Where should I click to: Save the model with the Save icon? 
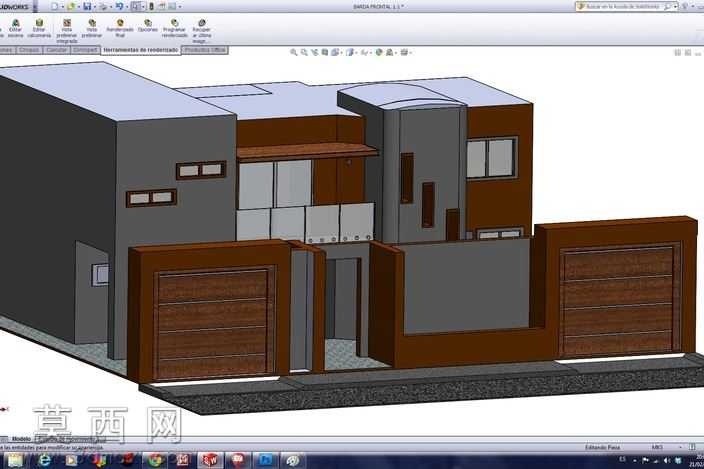[x=87, y=6]
